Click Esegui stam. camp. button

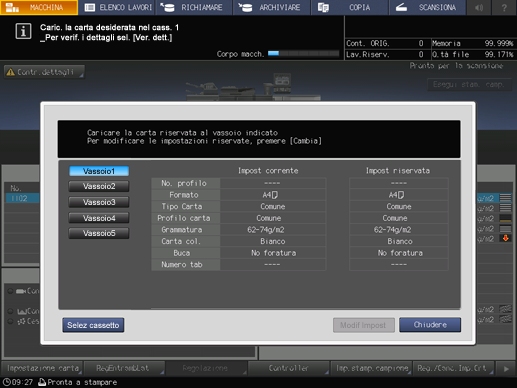point(469,85)
